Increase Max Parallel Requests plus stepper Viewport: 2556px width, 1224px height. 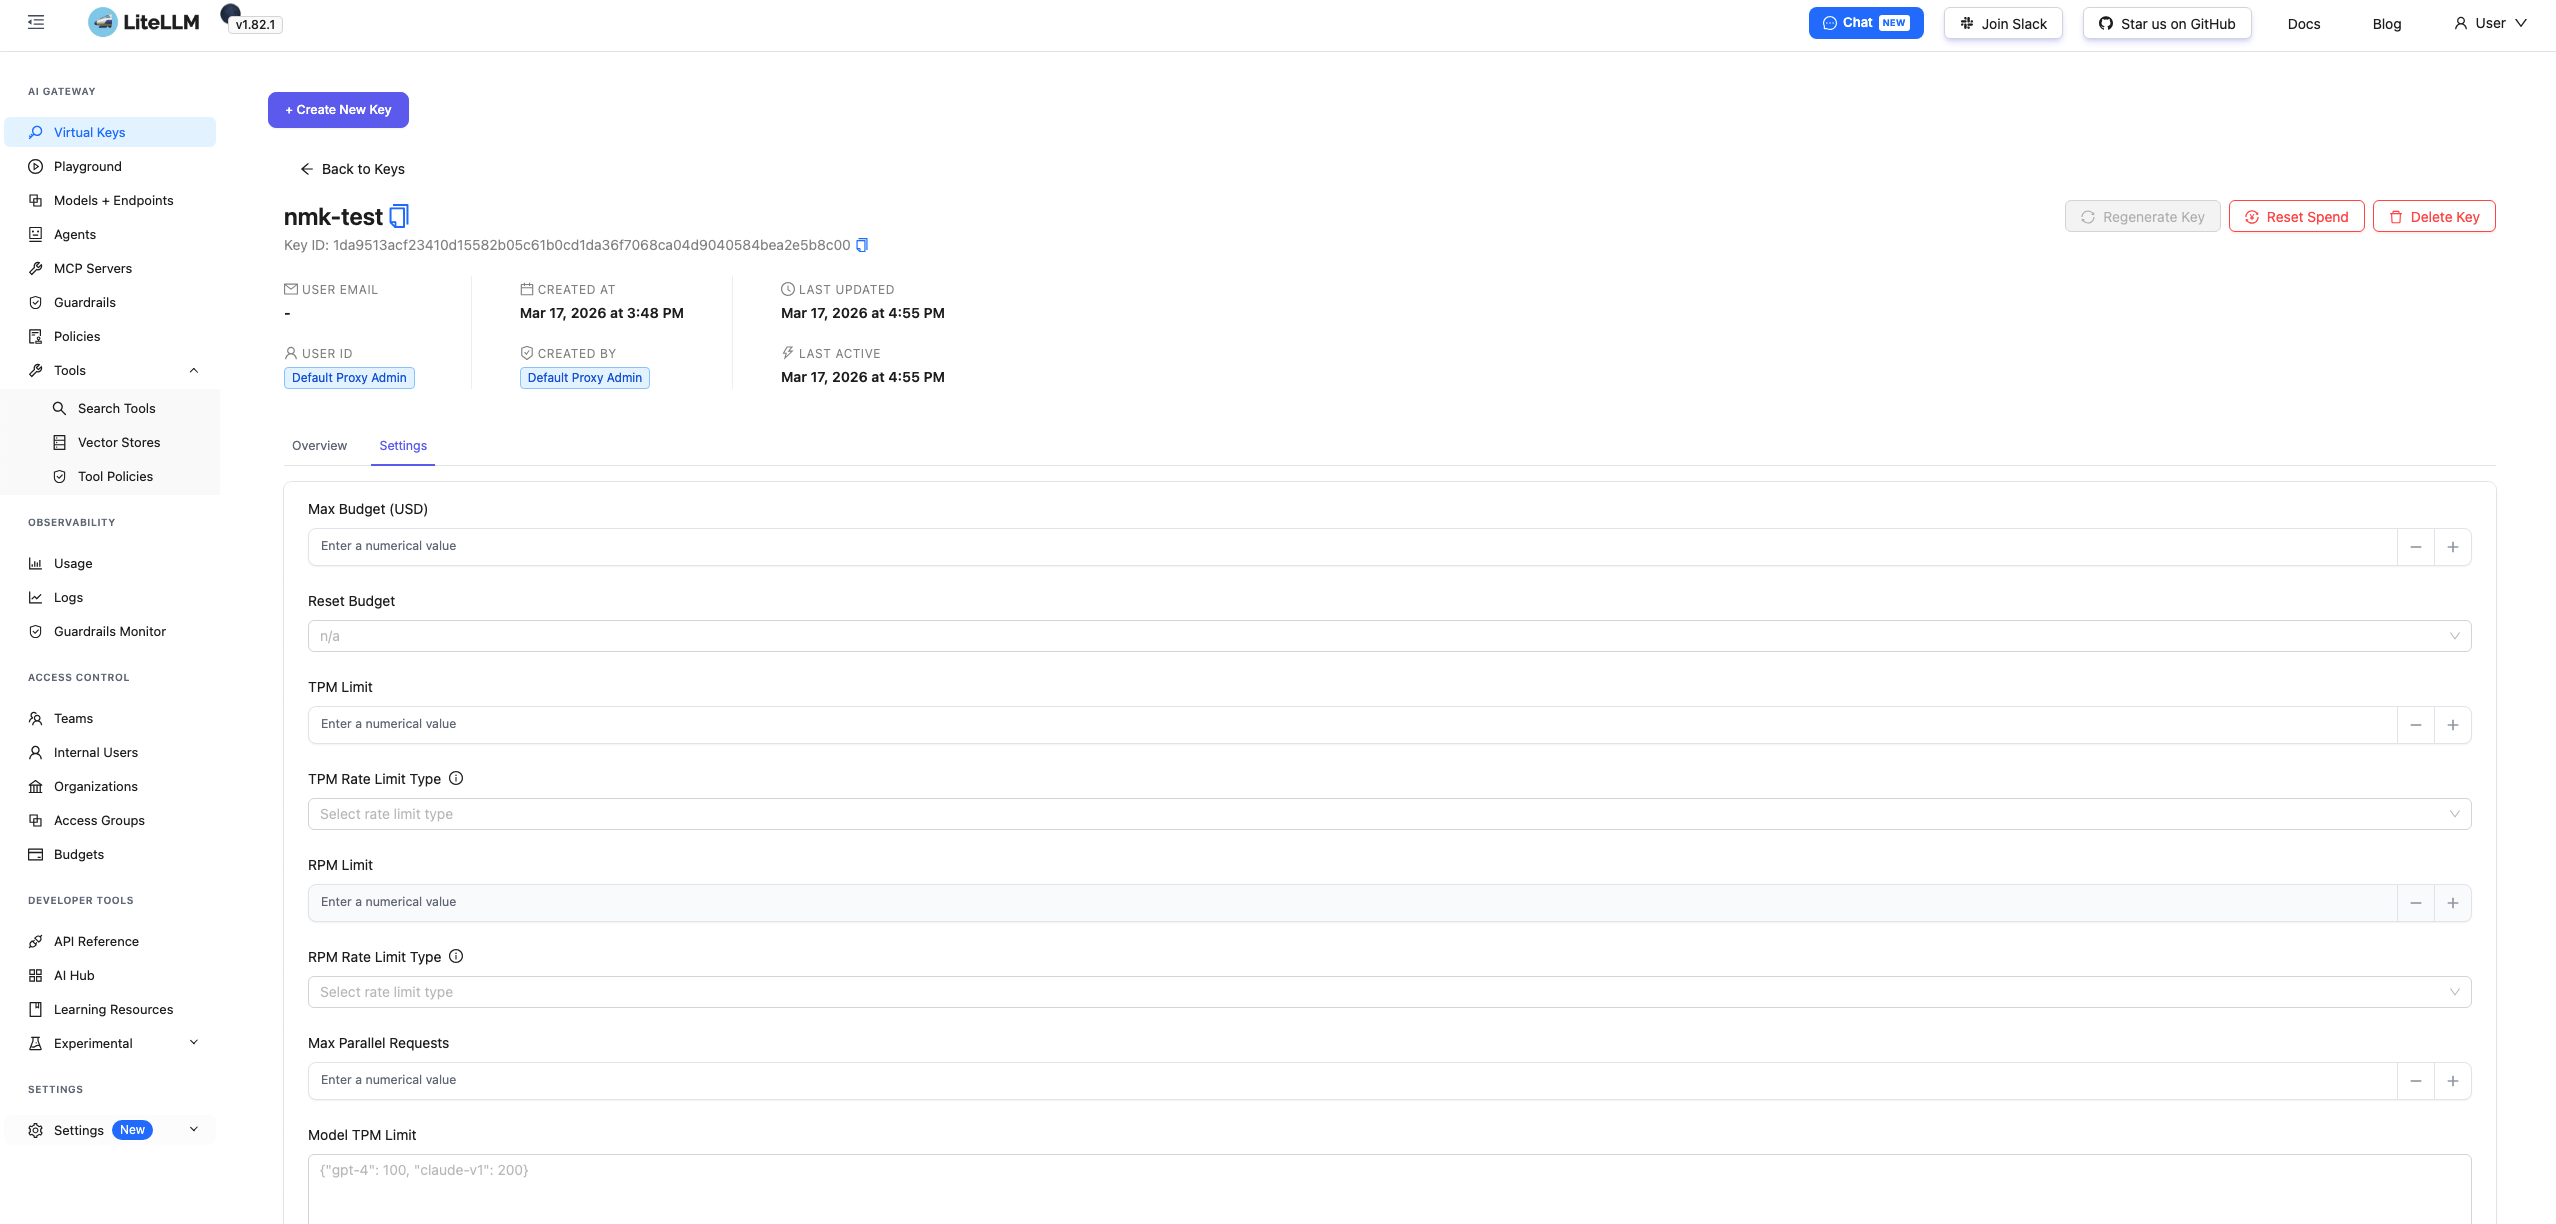tap(2453, 1081)
